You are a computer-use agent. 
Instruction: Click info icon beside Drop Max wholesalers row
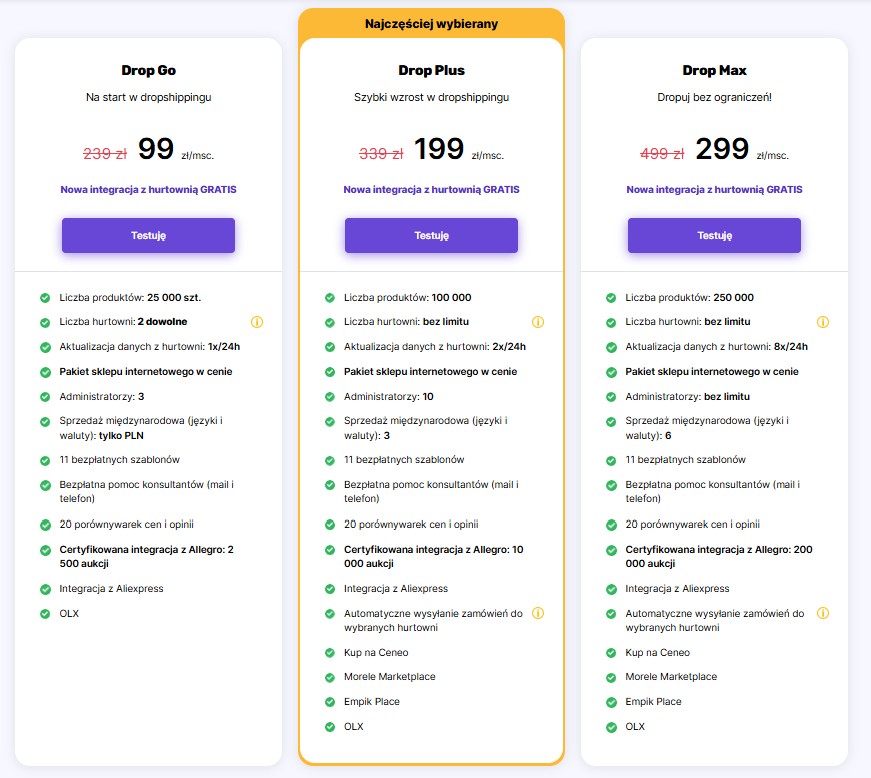tap(823, 322)
